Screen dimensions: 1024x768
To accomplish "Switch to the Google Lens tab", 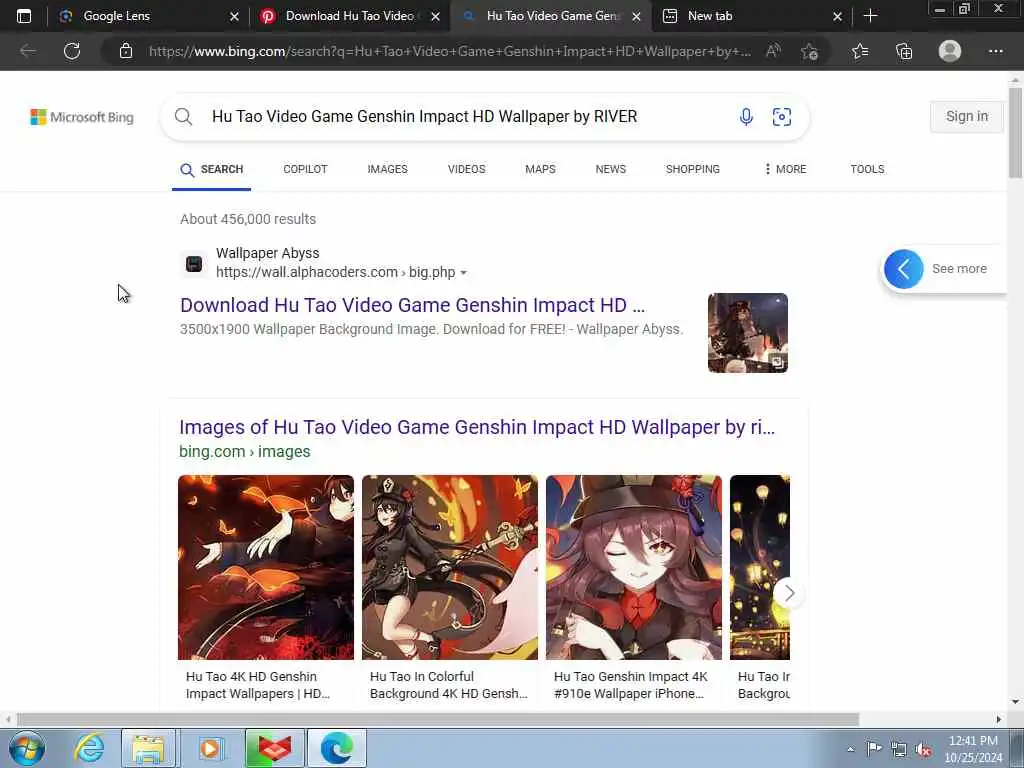I will [x=150, y=16].
